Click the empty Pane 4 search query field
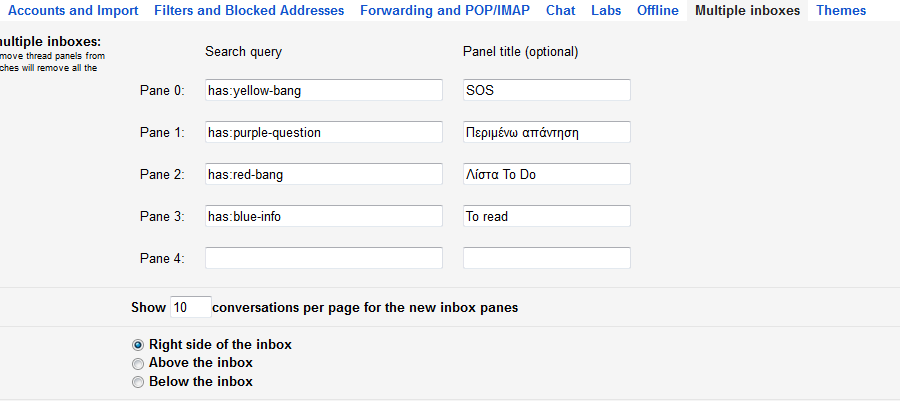 coord(324,258)
